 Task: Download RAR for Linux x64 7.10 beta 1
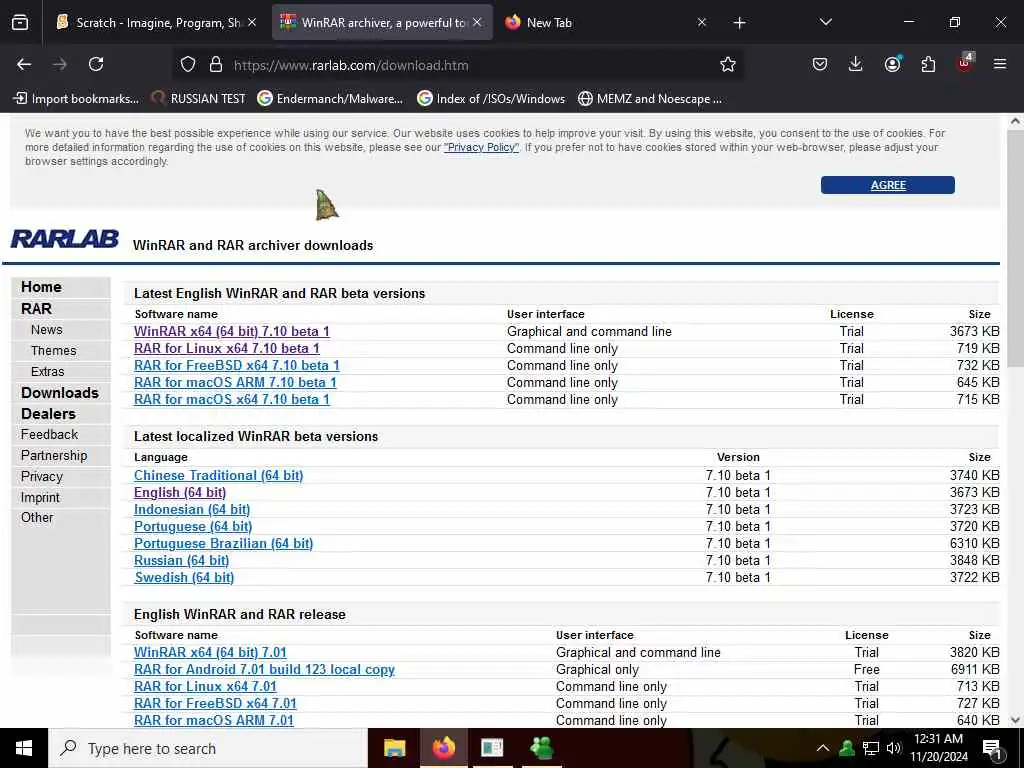tap(227, 348)
